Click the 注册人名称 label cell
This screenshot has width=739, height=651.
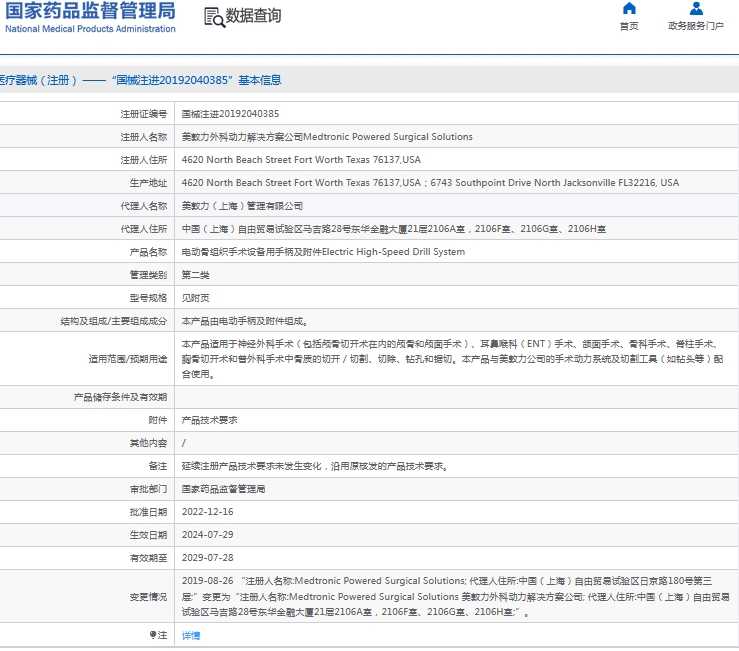(x=144, y=137)
